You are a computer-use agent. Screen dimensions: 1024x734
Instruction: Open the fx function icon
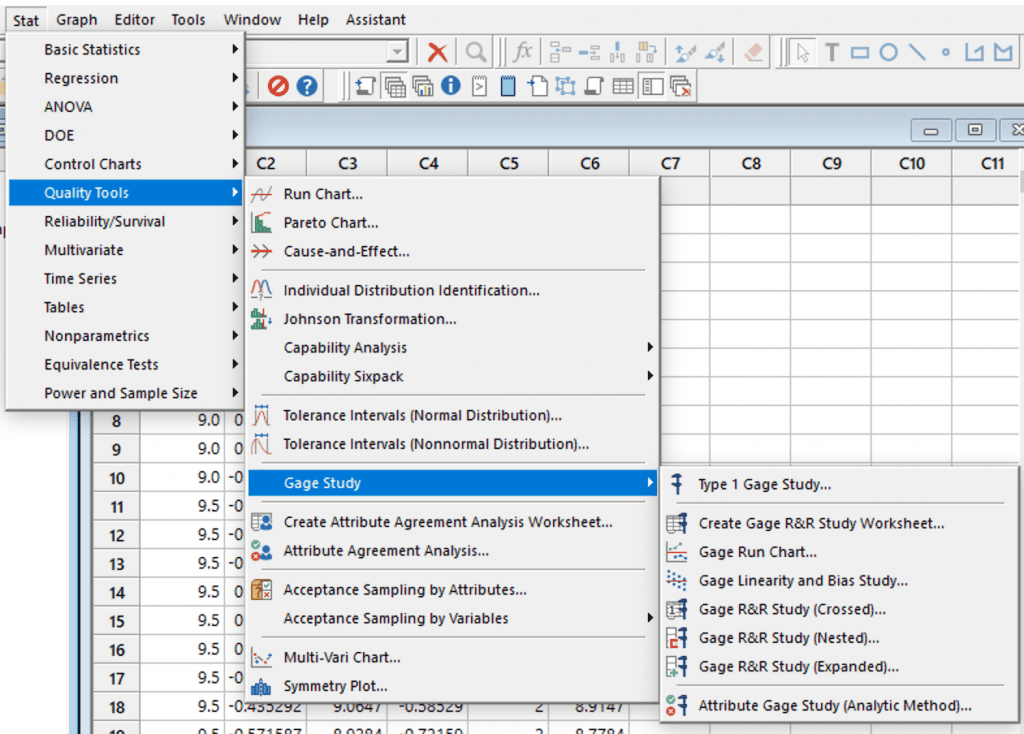522,52
